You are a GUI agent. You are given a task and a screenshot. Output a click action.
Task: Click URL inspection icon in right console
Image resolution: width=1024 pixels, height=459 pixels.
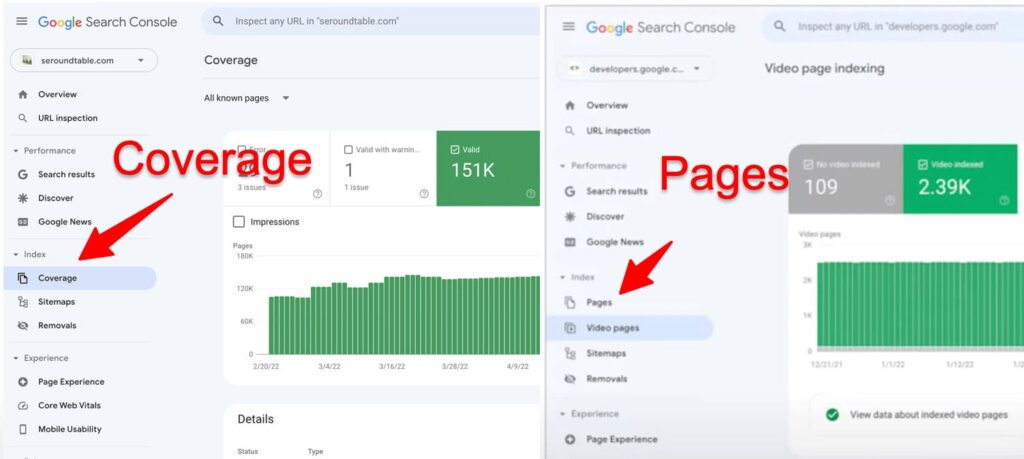[x=569, y=131]
